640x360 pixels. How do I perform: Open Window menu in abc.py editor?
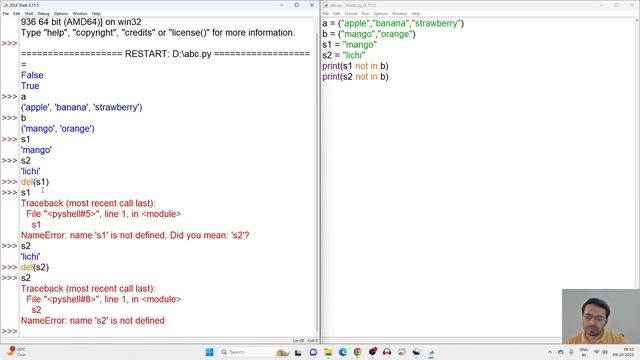pos(400,13)
